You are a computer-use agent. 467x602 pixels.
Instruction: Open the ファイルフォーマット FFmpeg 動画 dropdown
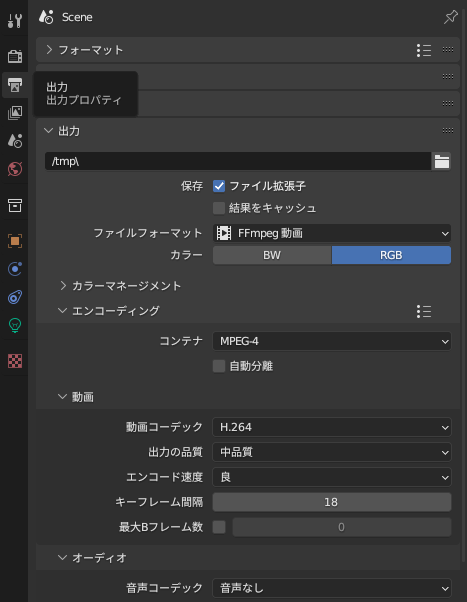332,233
